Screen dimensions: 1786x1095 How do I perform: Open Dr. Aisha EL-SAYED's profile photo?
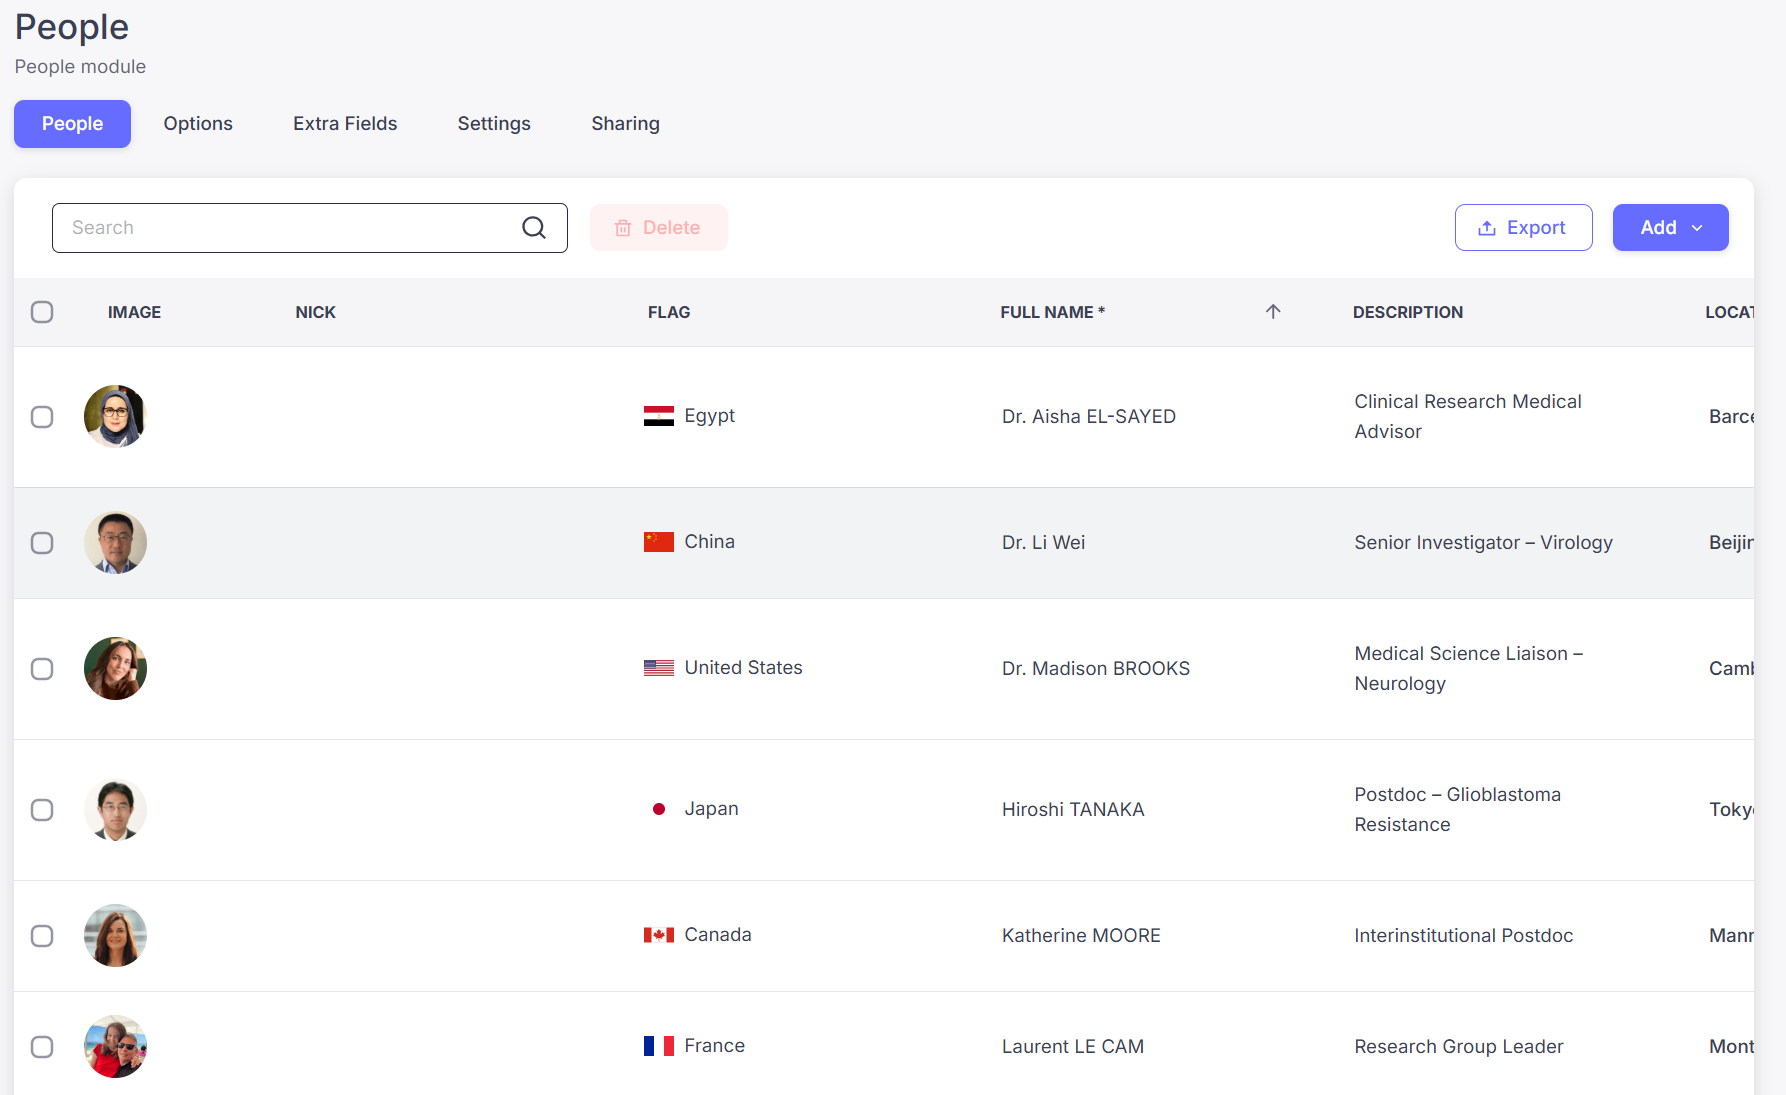[x=115, y=416]
